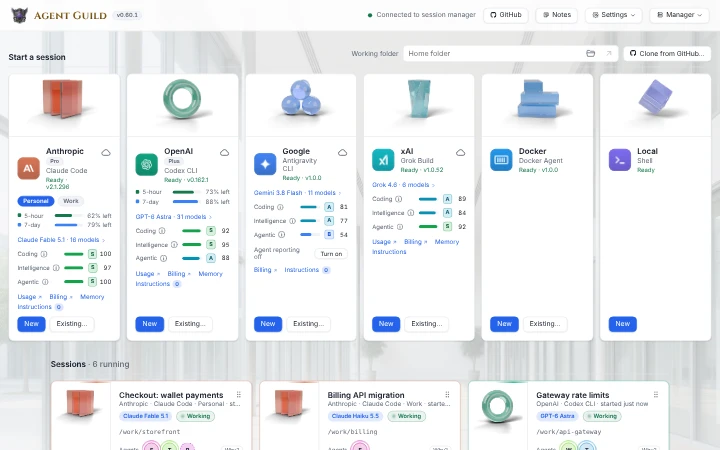This screenshot has height=450, width=720.
Task: Select the Work account tab on Anthropic
Action: click(x=71, y=201)
